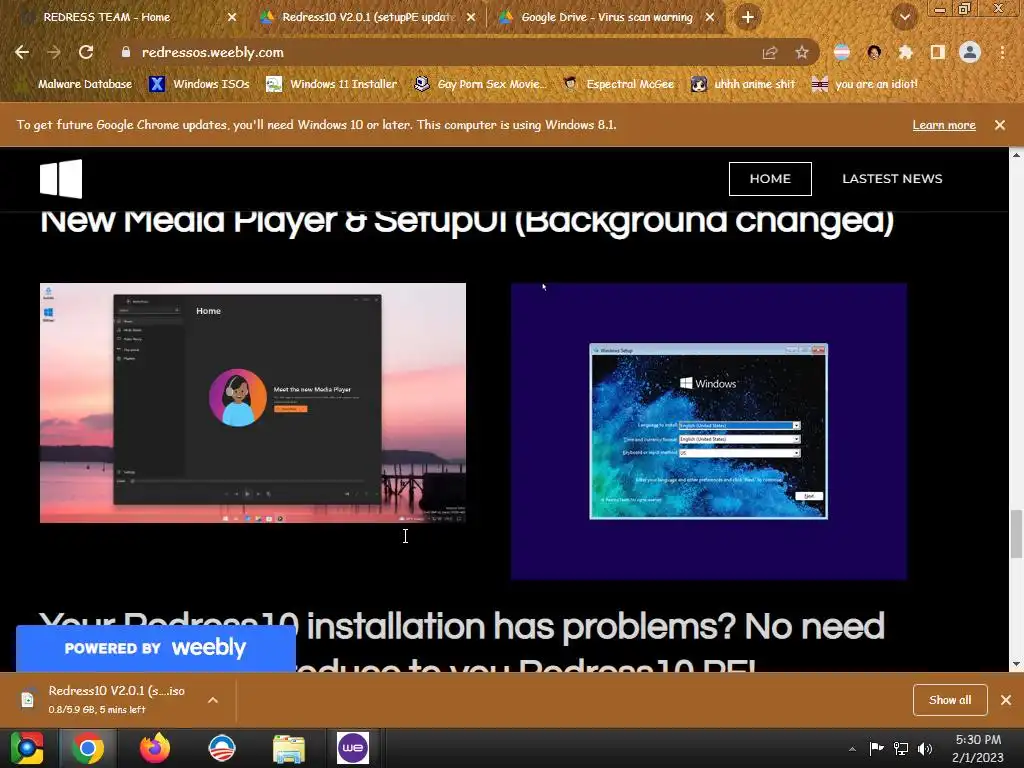
Task: Click the scrollbar up arrow
Action: coord(1016,155)
